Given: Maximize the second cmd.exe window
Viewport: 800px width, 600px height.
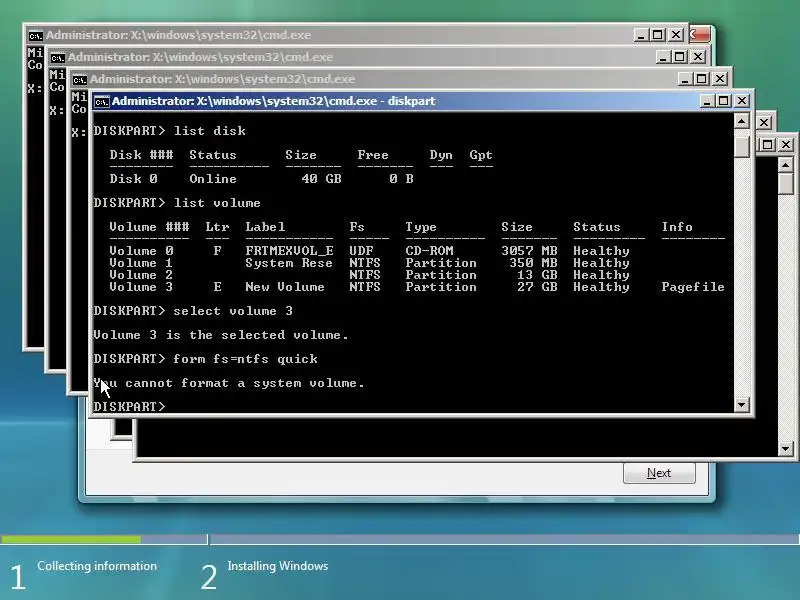Looking at the screenshot, I should [x=680, y=57].
